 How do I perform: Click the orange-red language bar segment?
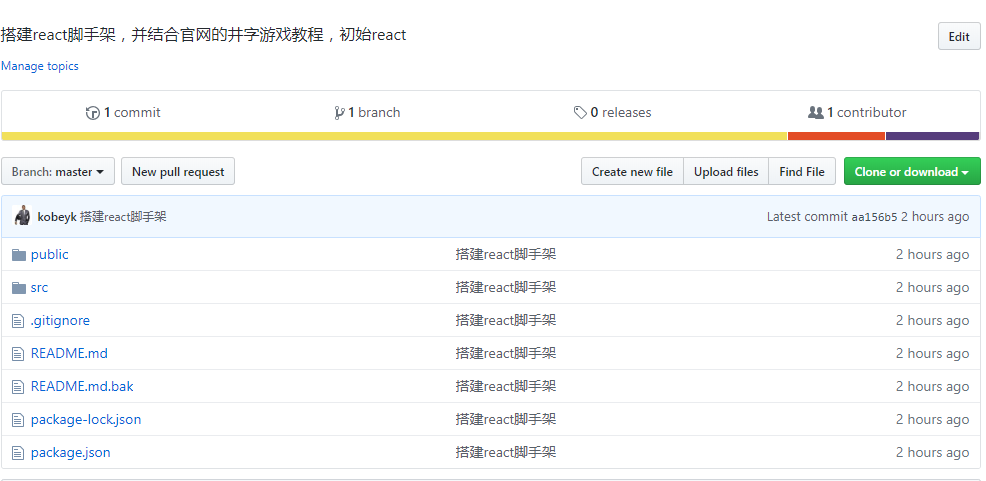pos(836,136)
